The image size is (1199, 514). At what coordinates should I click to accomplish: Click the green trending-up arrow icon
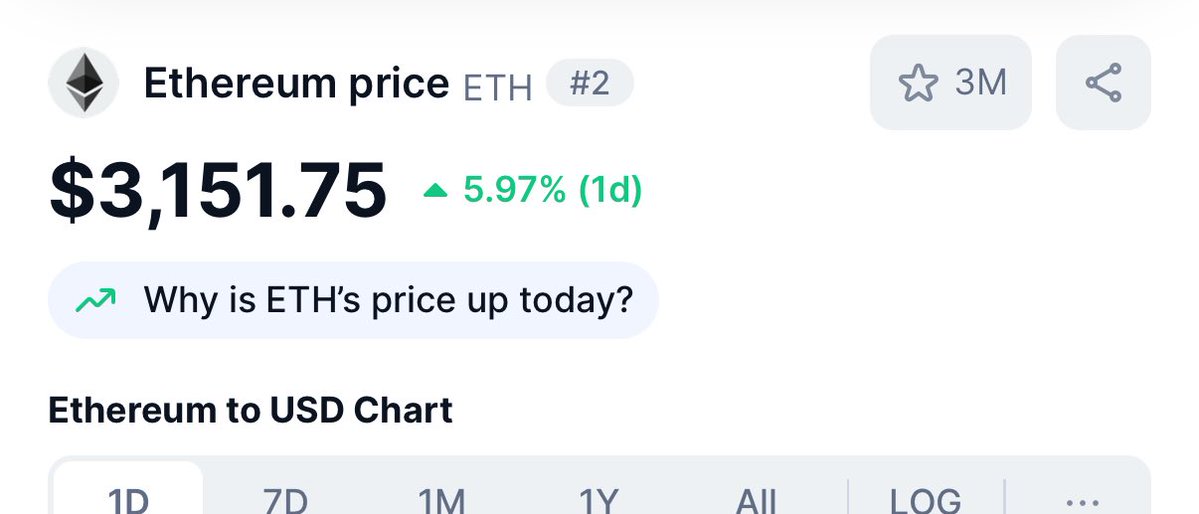tap(96, 300)
